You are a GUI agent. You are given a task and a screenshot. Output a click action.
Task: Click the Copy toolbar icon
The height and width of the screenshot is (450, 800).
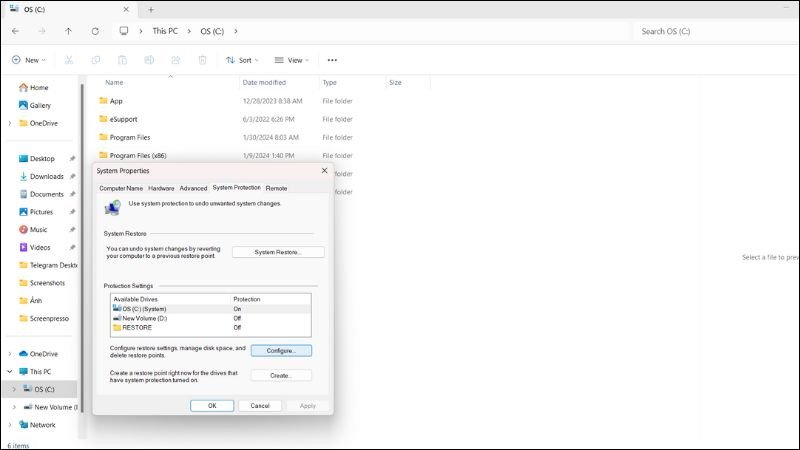(x=95, y=60)
